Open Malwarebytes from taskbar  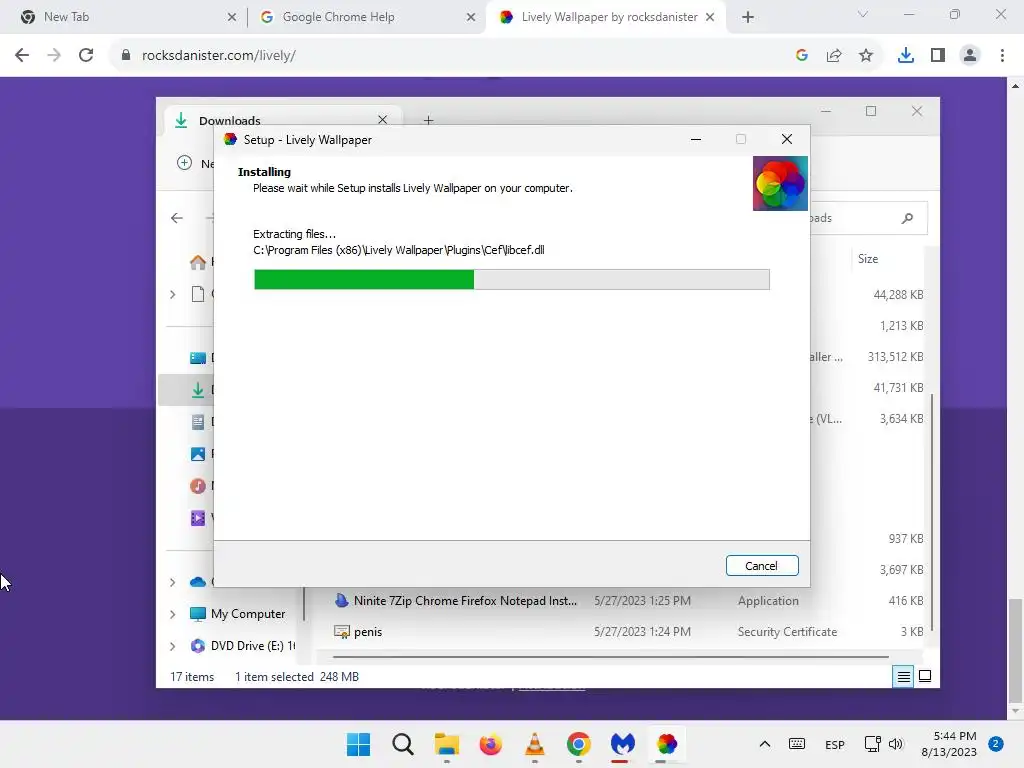pos(622,744)
